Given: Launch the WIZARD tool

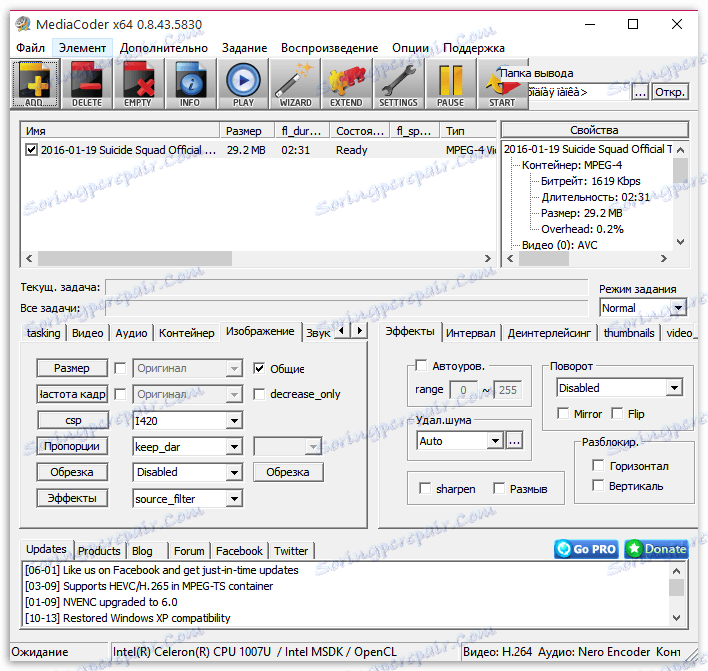Looking at the screenshot, I should coord(295,84).
